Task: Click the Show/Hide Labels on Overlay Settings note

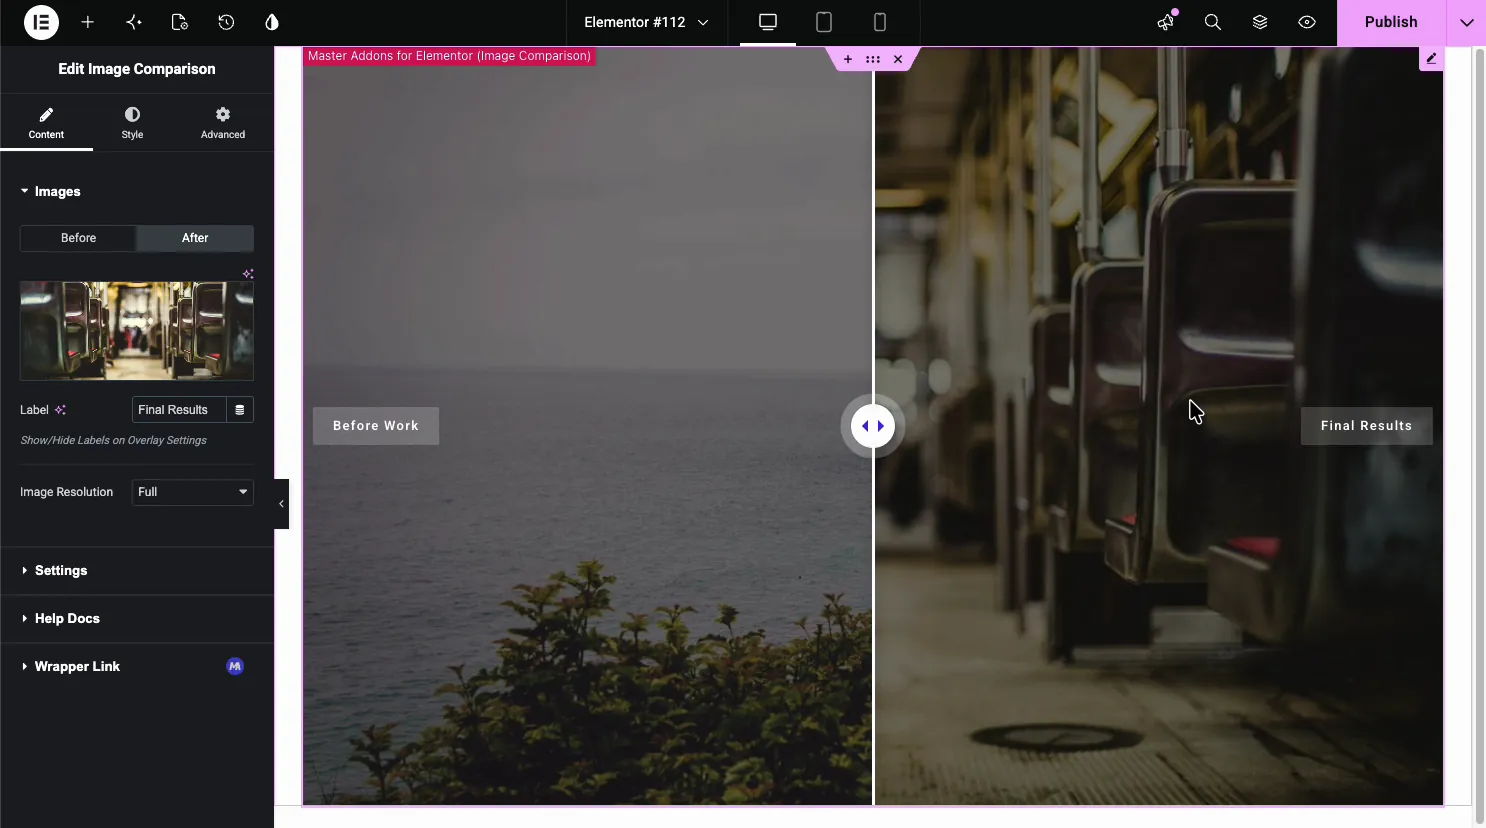Action: (113, 440)
